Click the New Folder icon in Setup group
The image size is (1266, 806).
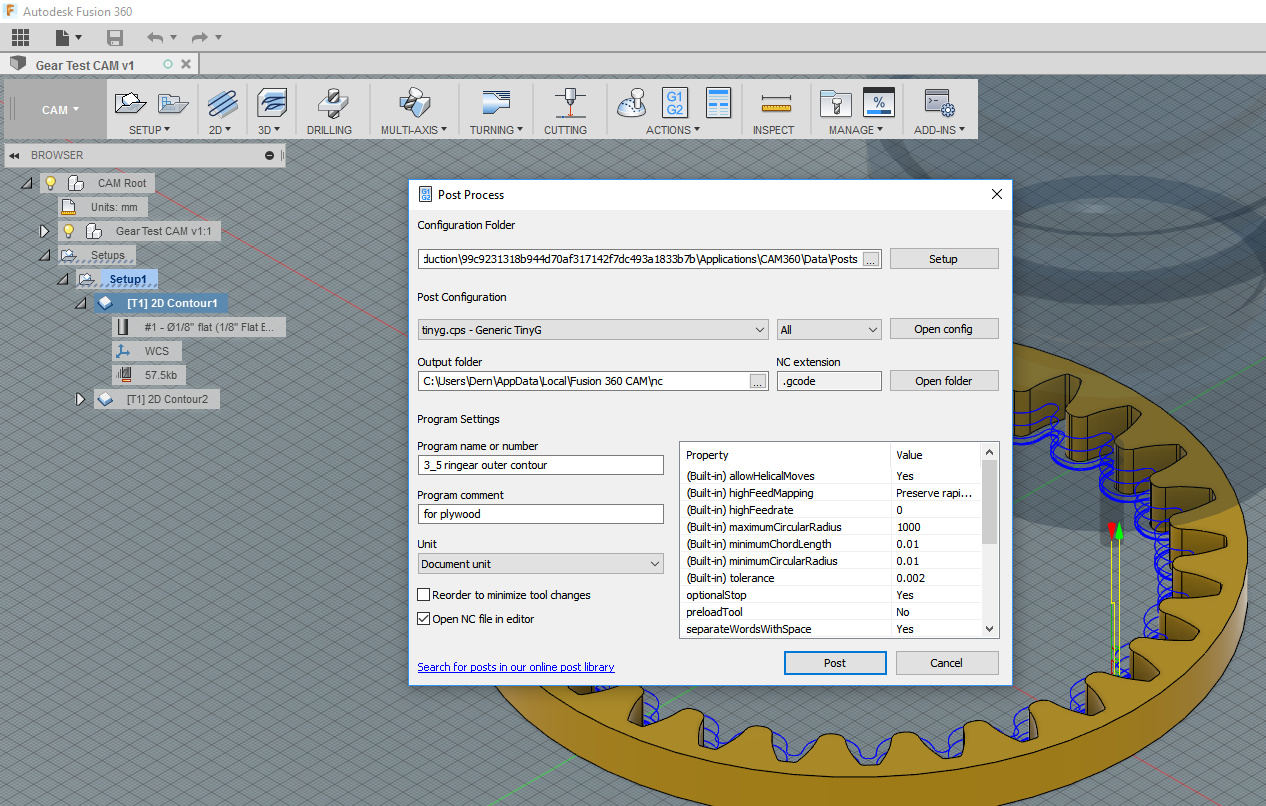pyautogui.click(x=173, y=102)
